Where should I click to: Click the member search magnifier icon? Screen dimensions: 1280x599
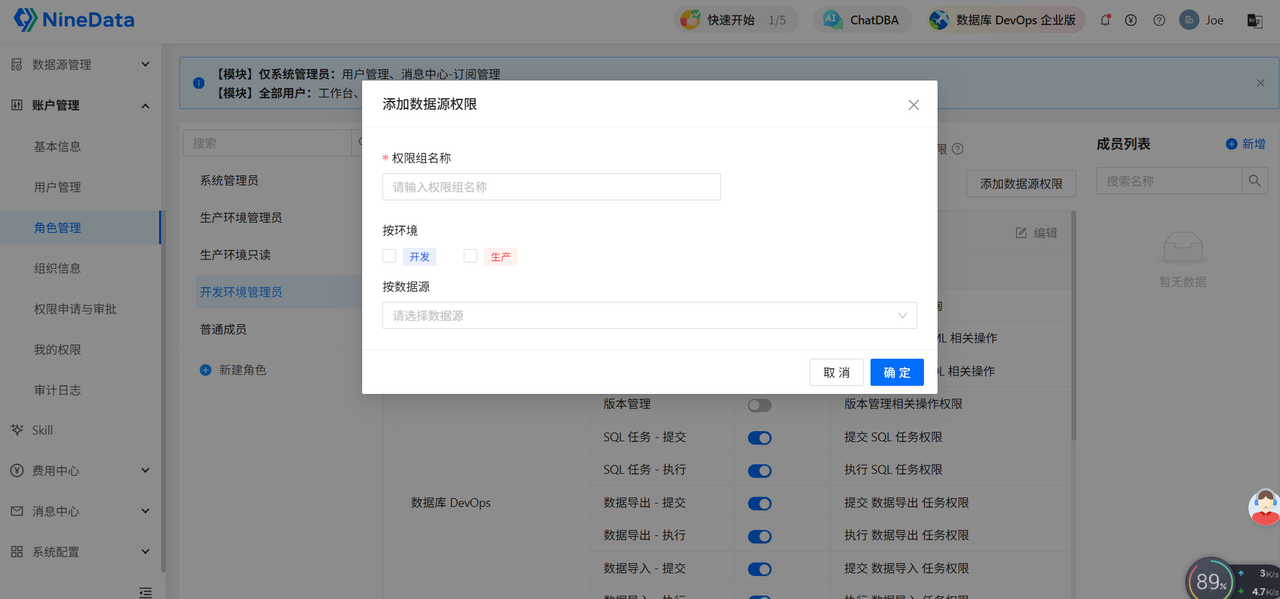click(1254, 181)
